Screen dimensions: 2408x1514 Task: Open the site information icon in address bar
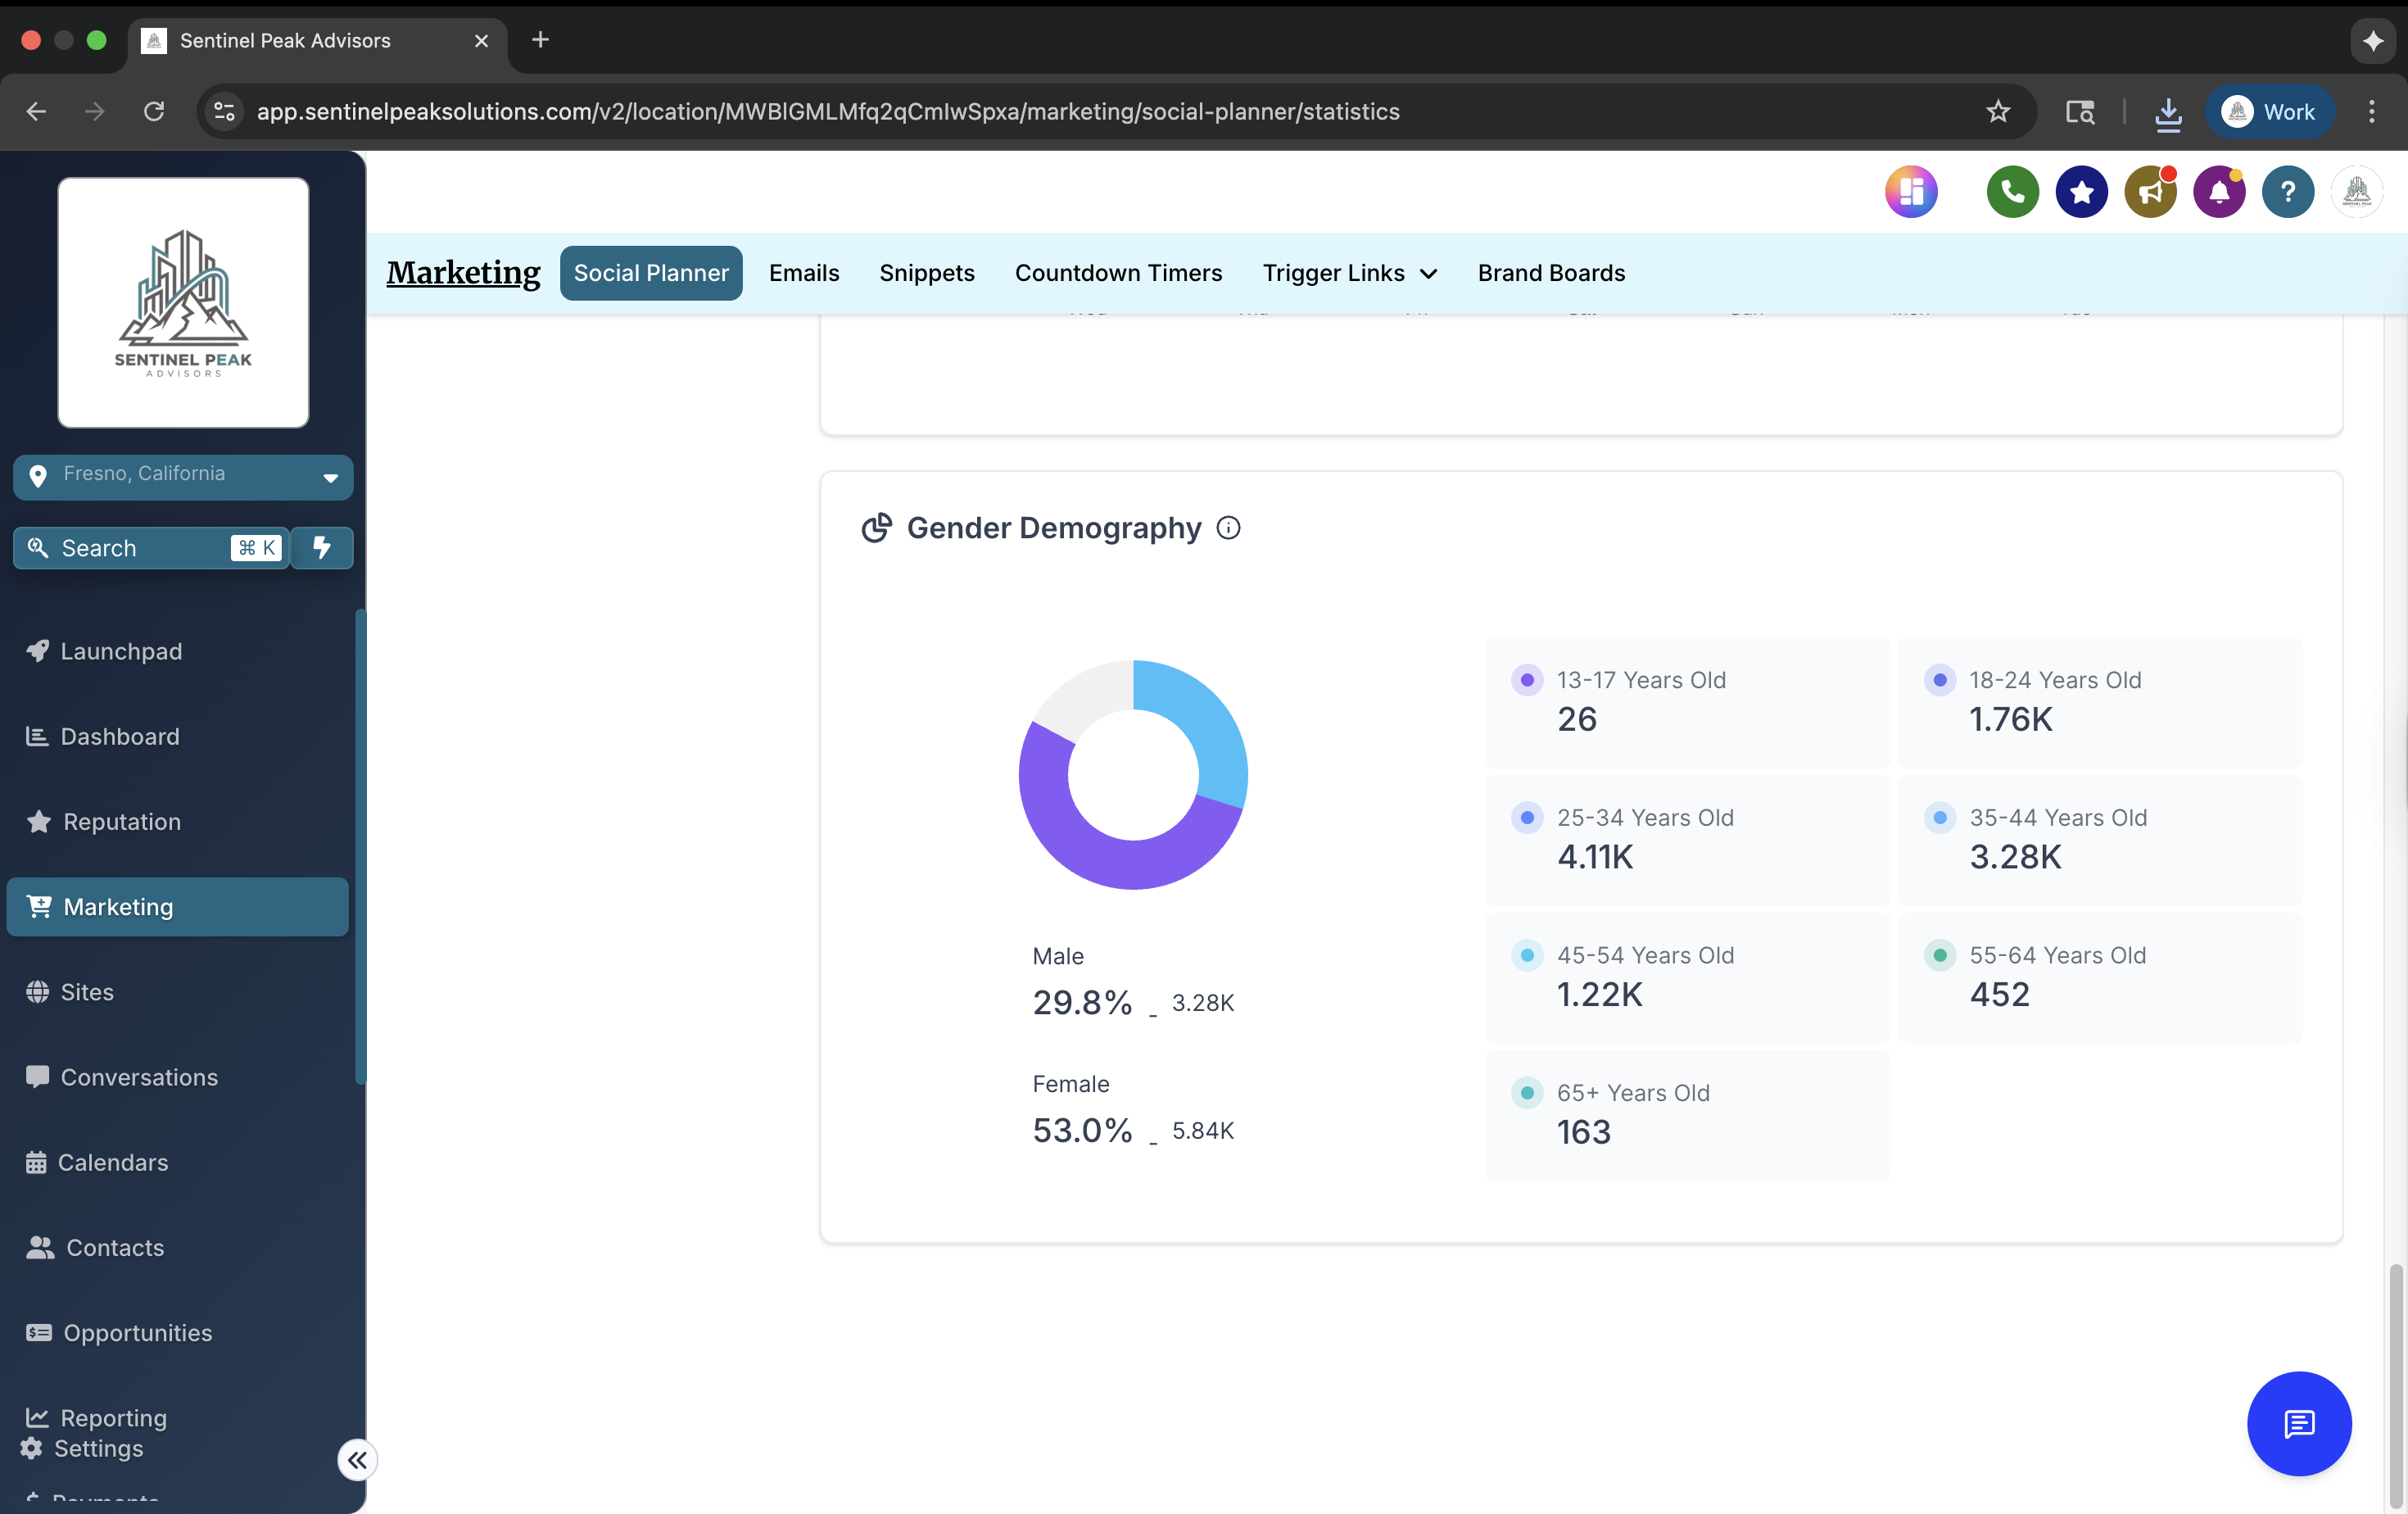(x=225, y=111)
